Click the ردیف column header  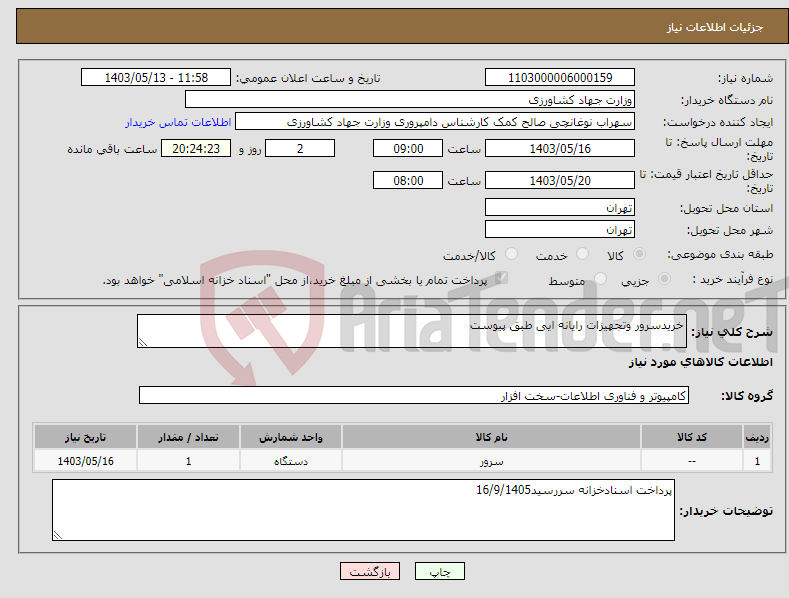coord(757,437)
